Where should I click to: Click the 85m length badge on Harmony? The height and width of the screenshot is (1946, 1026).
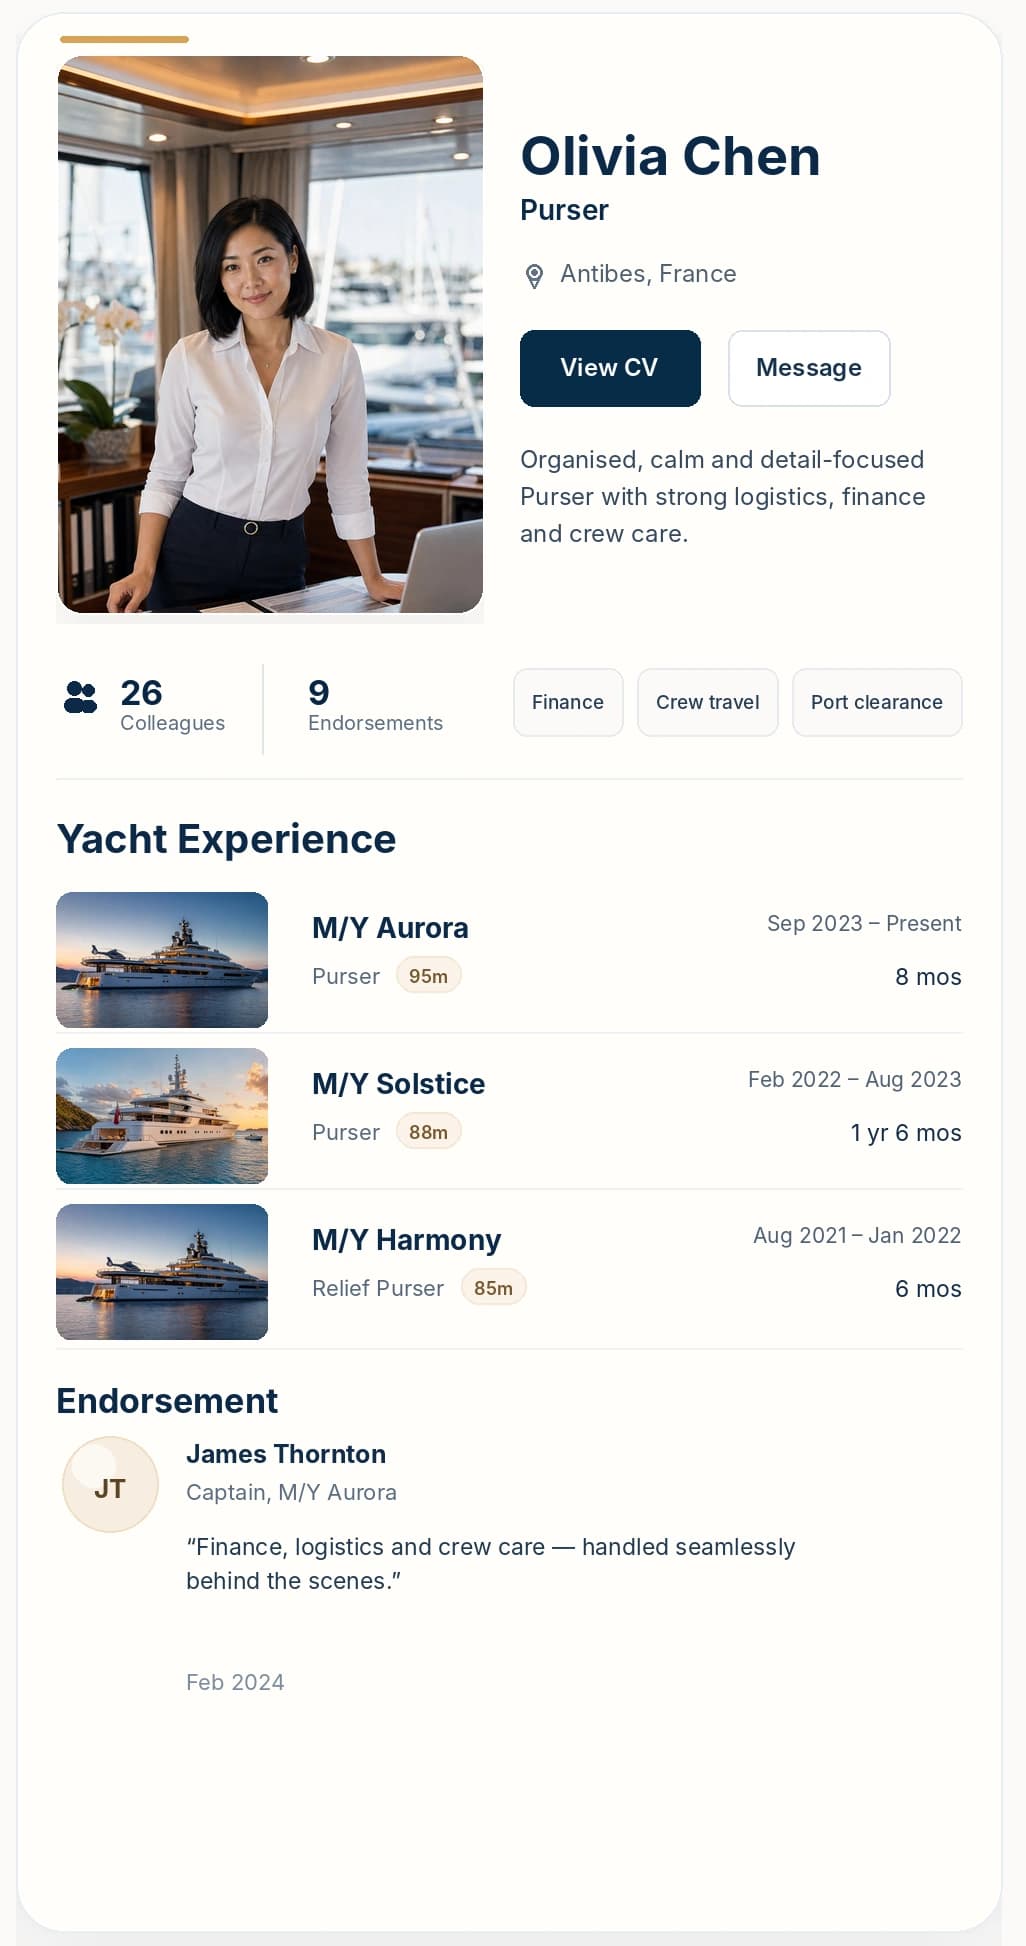coord(493,1288)
